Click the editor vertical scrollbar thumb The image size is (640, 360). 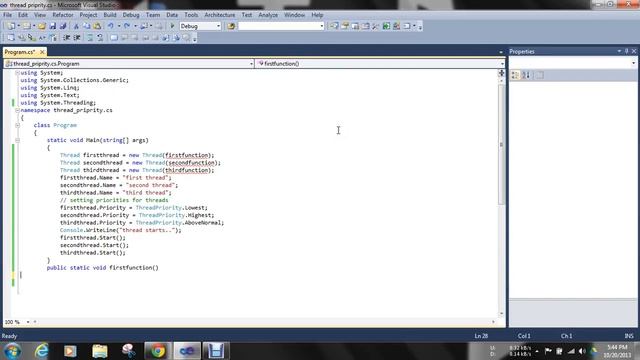[x=501, y=144]
